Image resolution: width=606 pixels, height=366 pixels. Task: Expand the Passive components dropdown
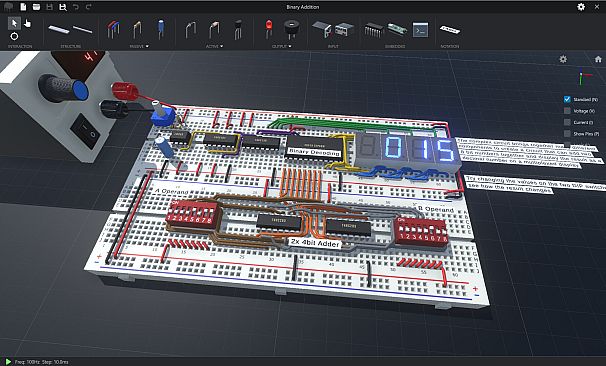[139, 46]
